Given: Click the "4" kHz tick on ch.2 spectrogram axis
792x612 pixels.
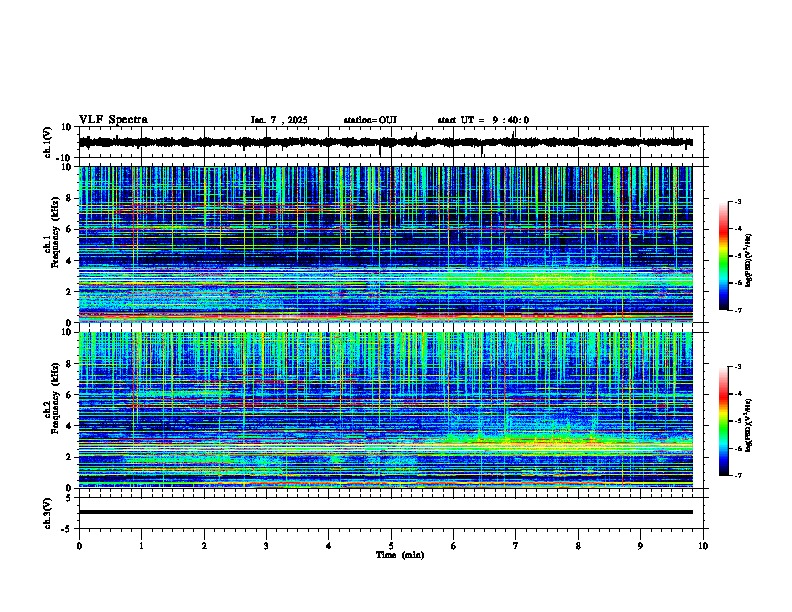Looking at the screenshot, I should pos(70,426).
